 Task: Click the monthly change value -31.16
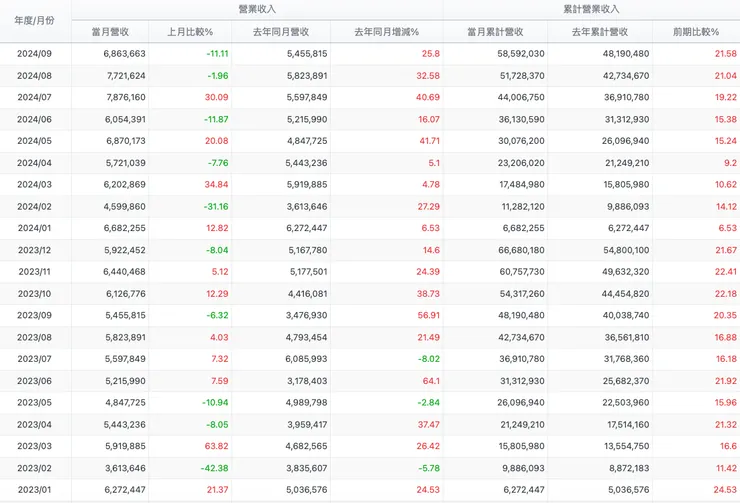(x=216, y=207)
